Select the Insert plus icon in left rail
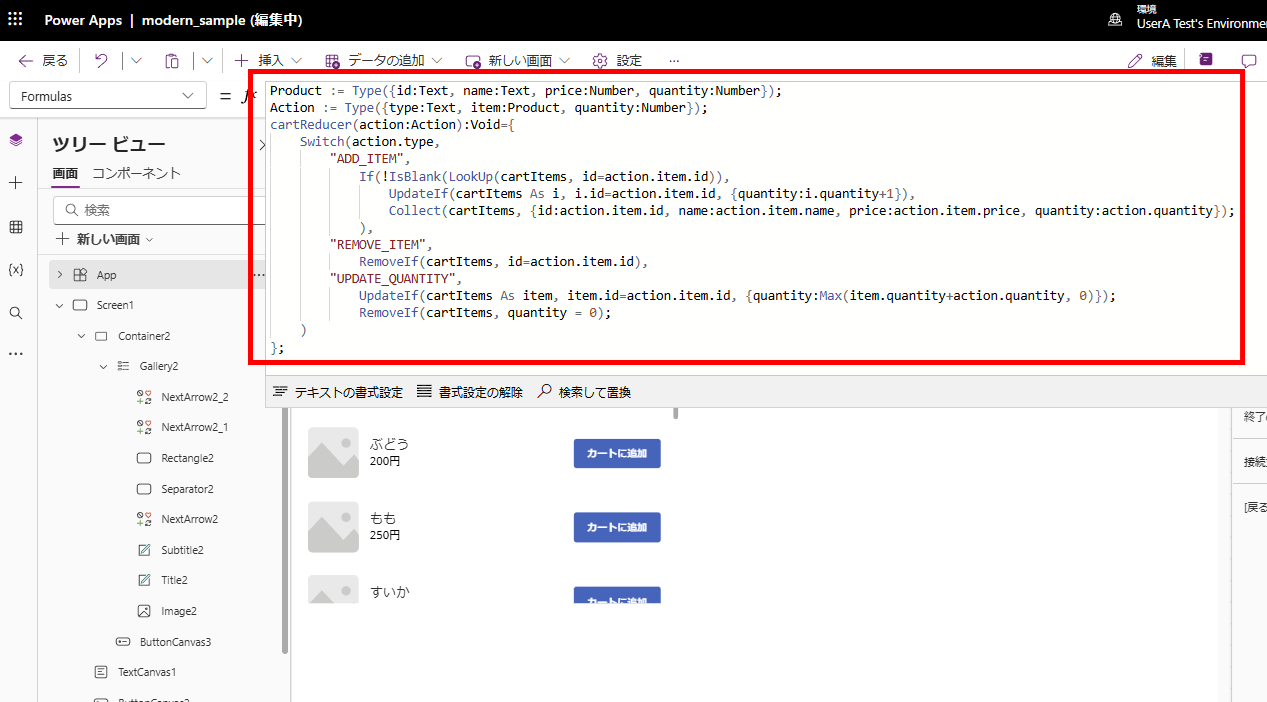1267x702 pixels. [15, 183]
